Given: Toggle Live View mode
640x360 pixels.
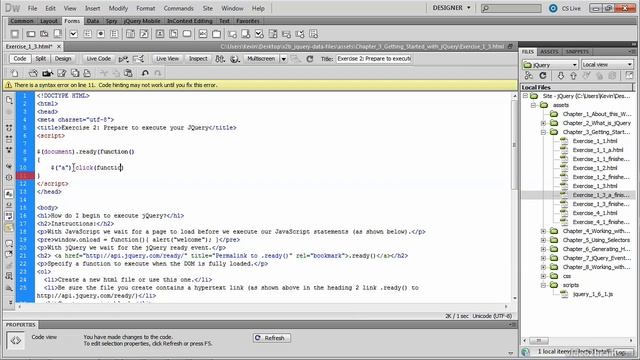Looking at the screenshot, I should [x=167, y=59].
